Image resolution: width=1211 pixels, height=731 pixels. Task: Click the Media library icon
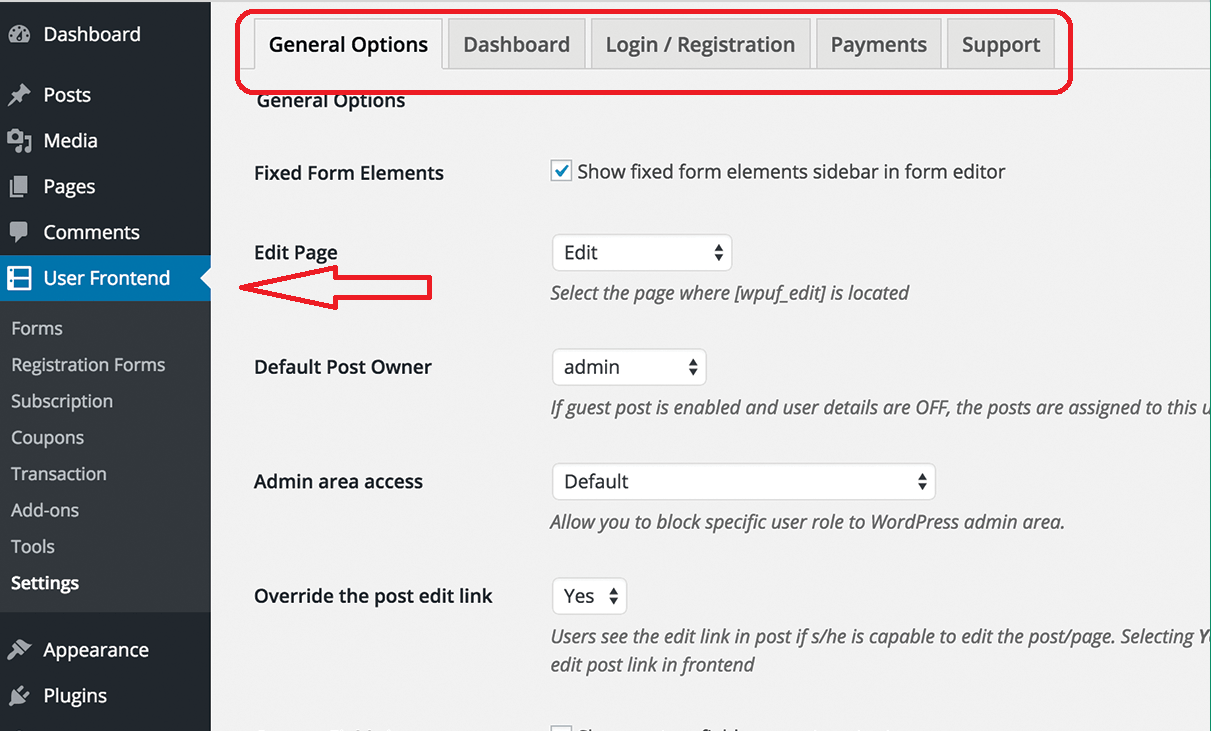pos(19,141)
